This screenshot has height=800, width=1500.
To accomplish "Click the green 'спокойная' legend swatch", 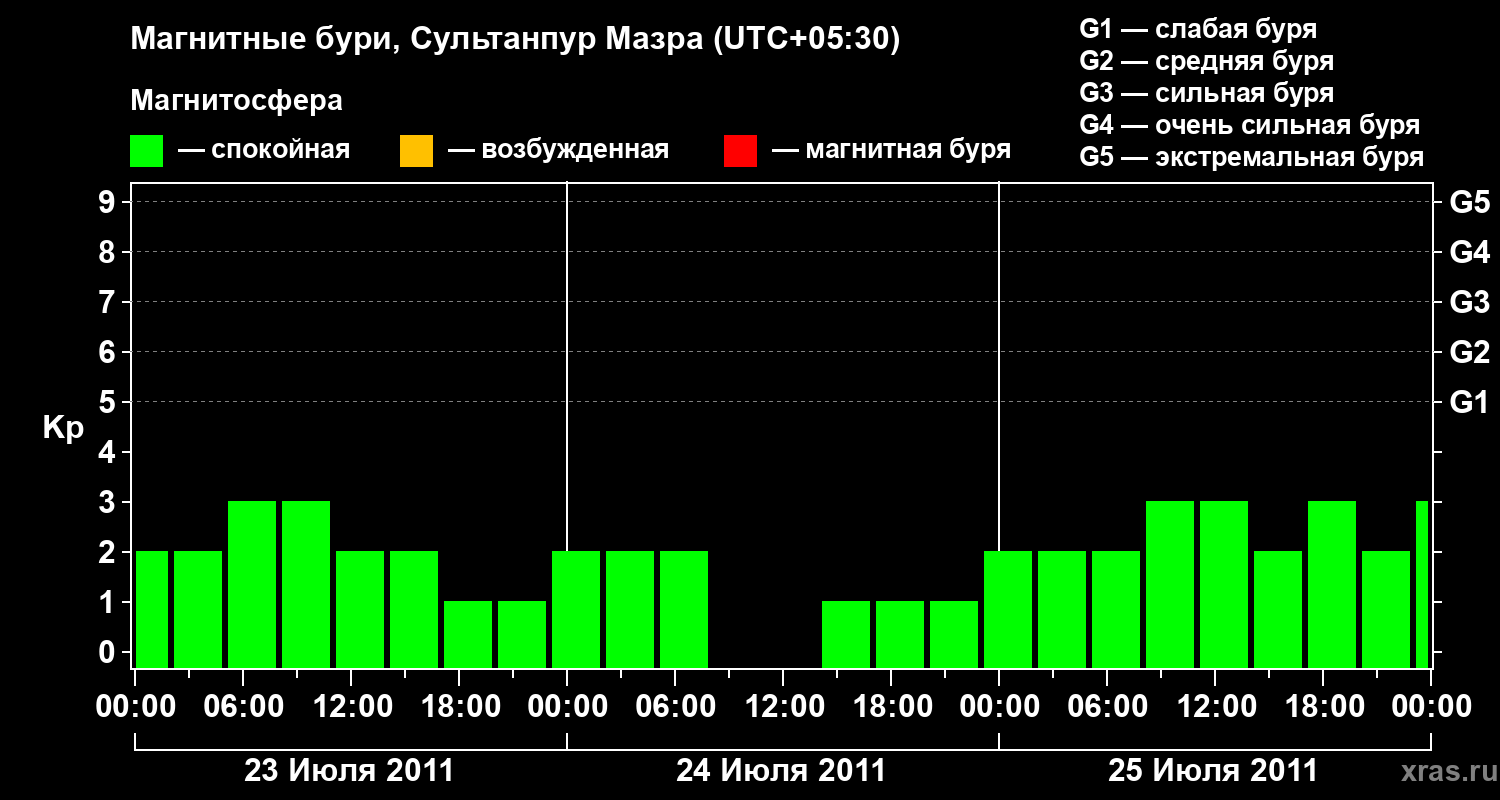I will pyautogui.click(x=147, y=151).
